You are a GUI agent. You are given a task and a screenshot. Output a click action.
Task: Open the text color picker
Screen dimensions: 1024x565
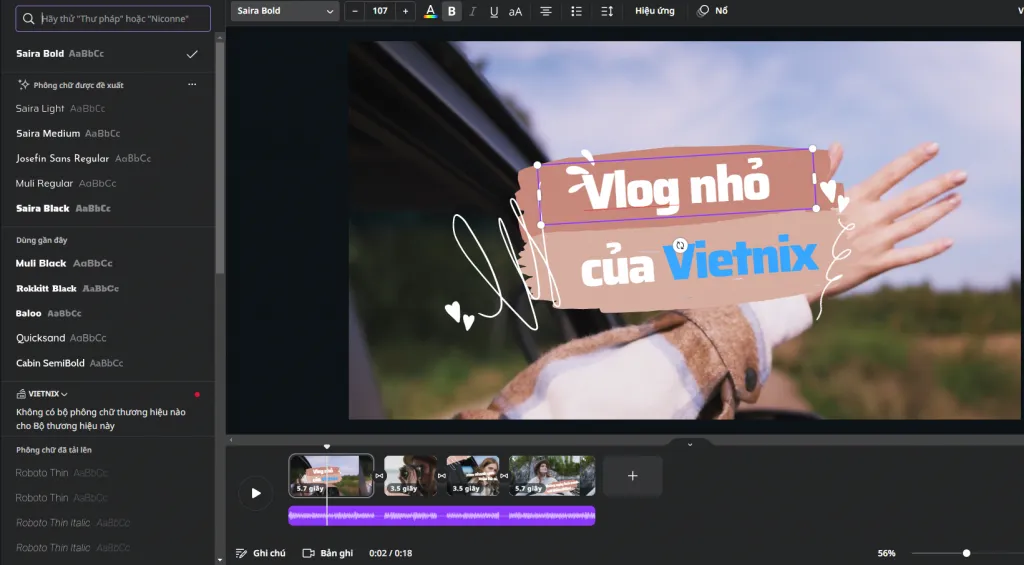pos(430,11)
